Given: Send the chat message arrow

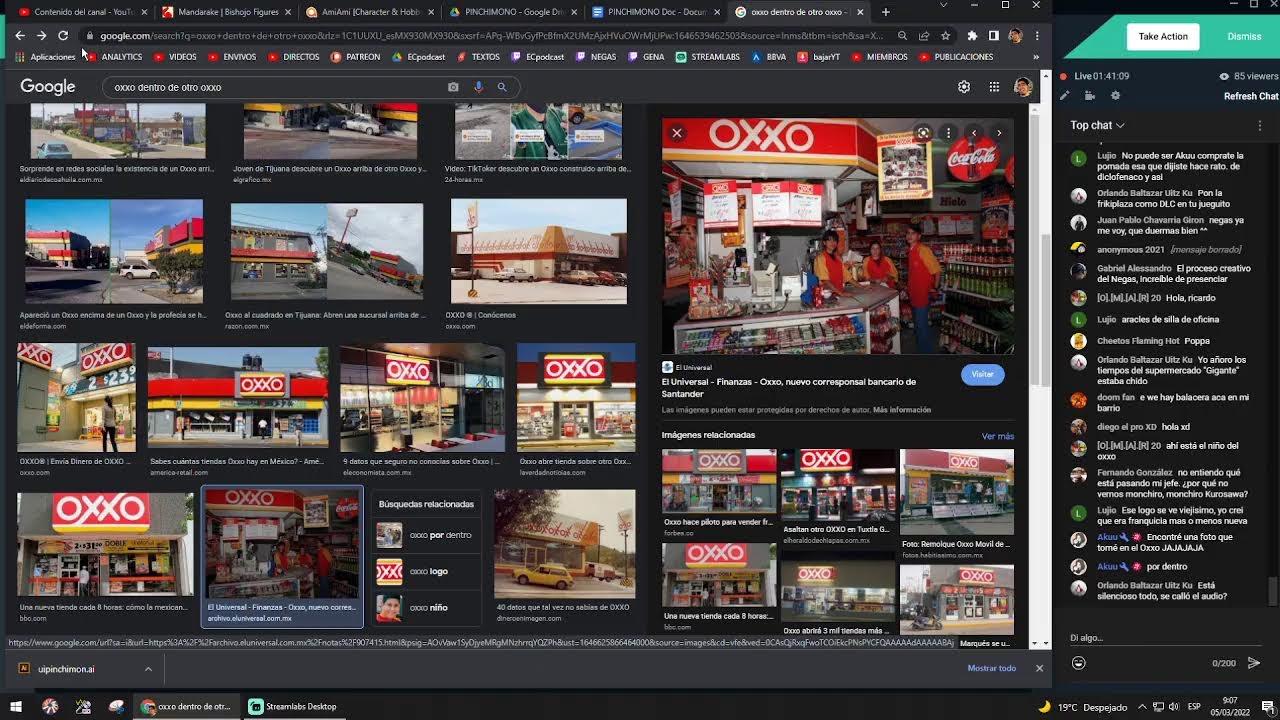Looking at the screenshot, I should coord(1254,663).
